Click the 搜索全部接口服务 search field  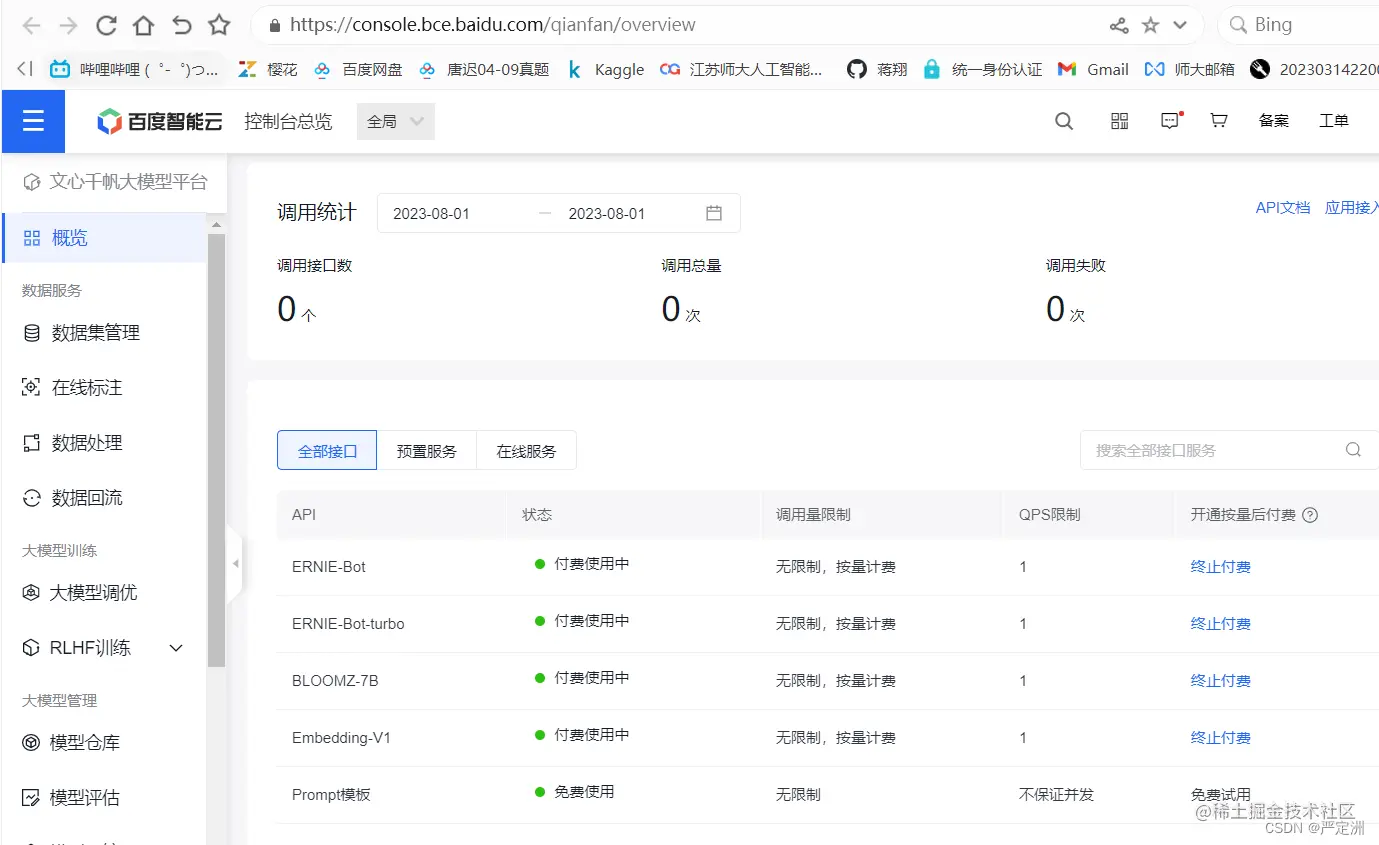[x=1229, y=450]
